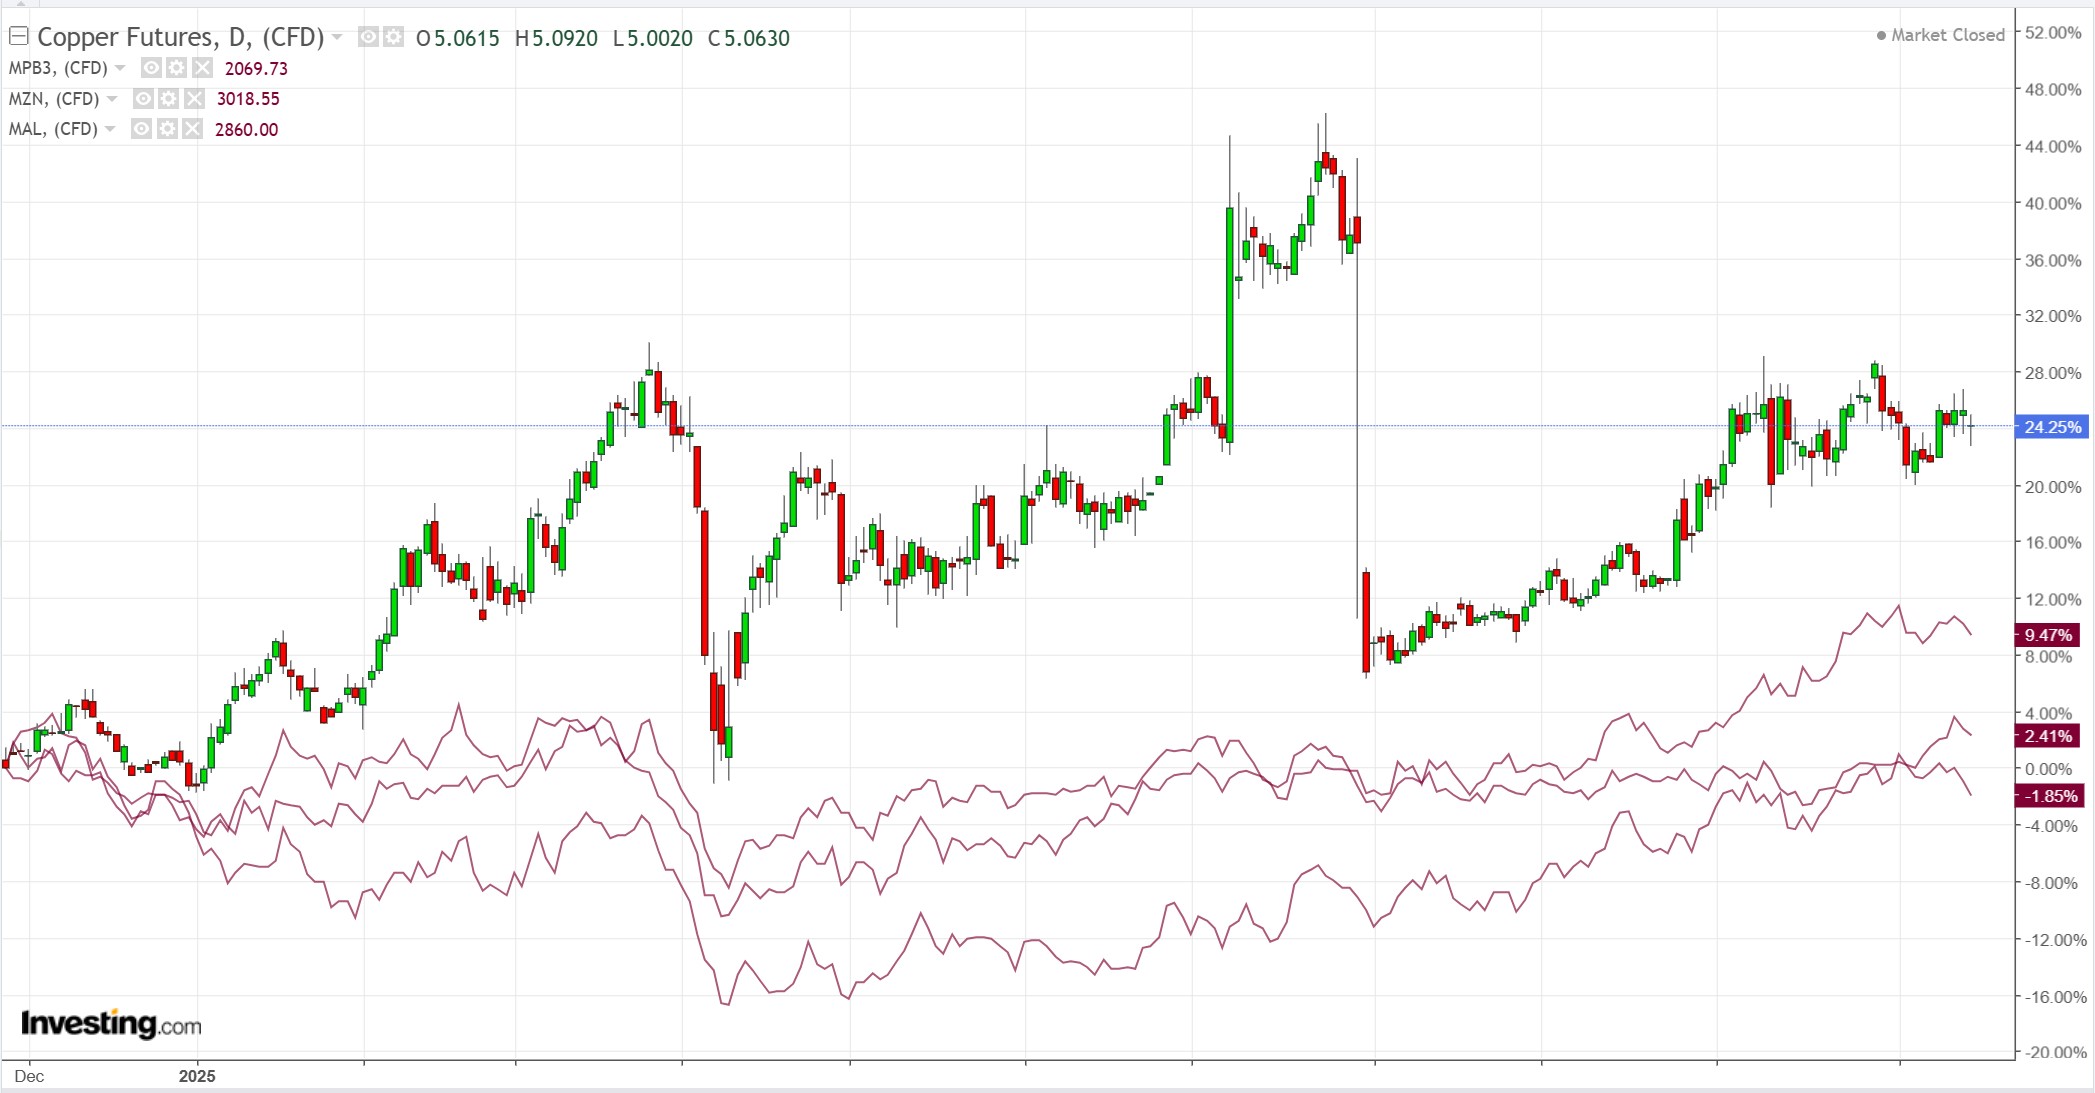Screen dimensions: 2095x1093
Task: Remove the MPB3 comparison with the X icon
Action: coord(202,68)
